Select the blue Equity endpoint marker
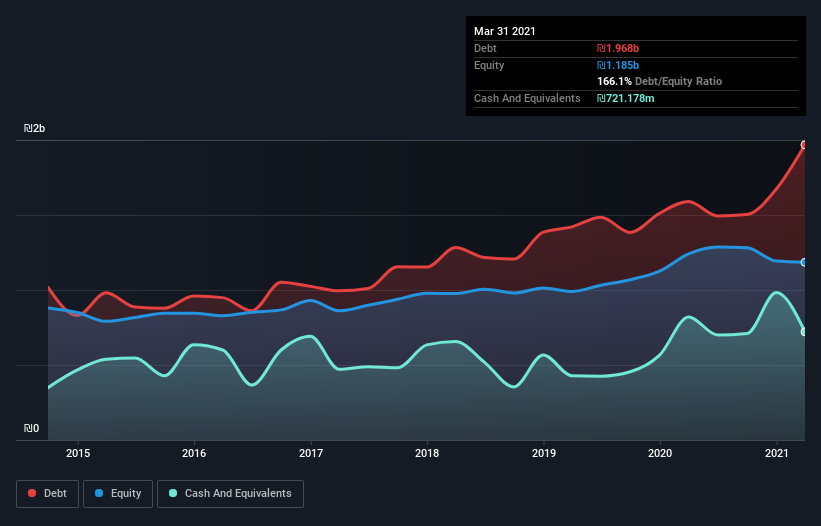Screen dimensions: 821x526 click(x=804, y=262)
